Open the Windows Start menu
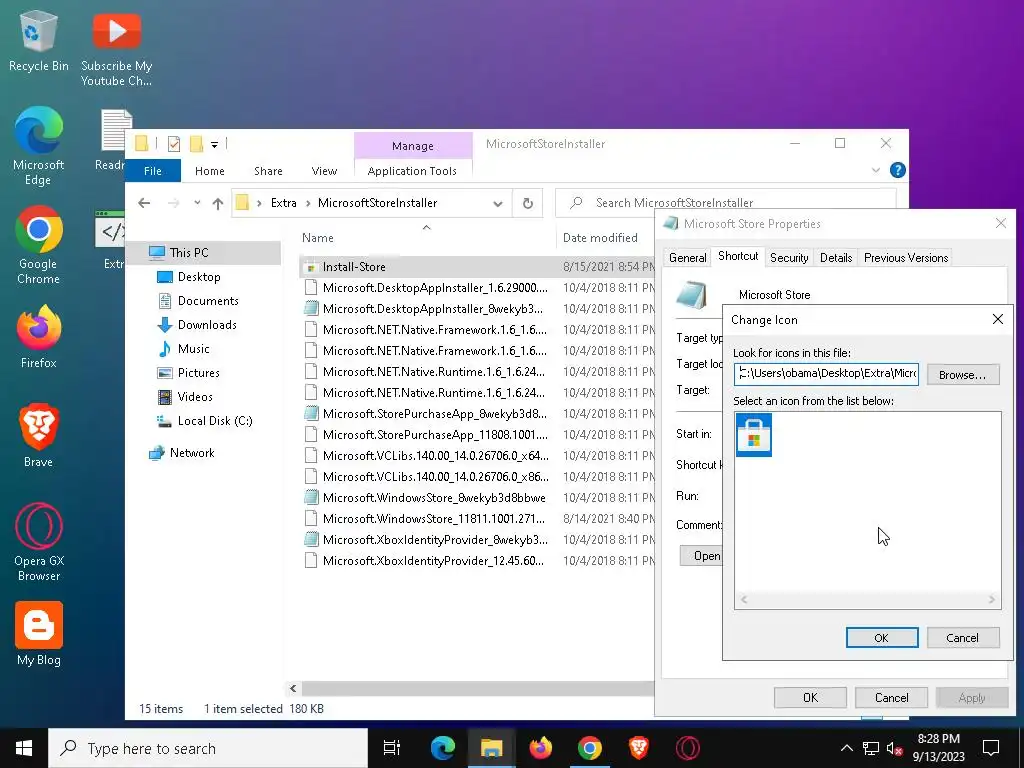Image resolution: width=1024 pixels, height=768 pixels. click(x=24, y=748)
